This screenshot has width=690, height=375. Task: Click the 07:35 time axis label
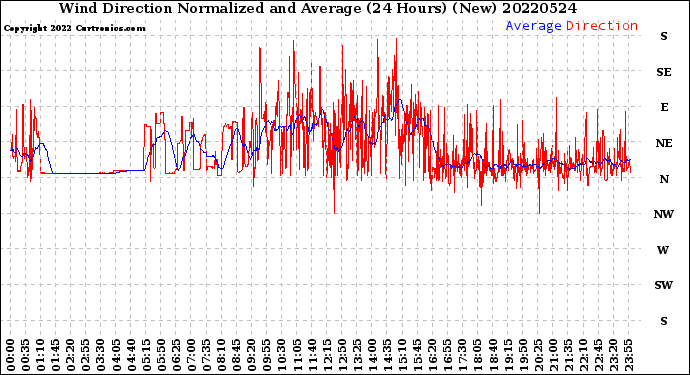[x=206, y=355]
